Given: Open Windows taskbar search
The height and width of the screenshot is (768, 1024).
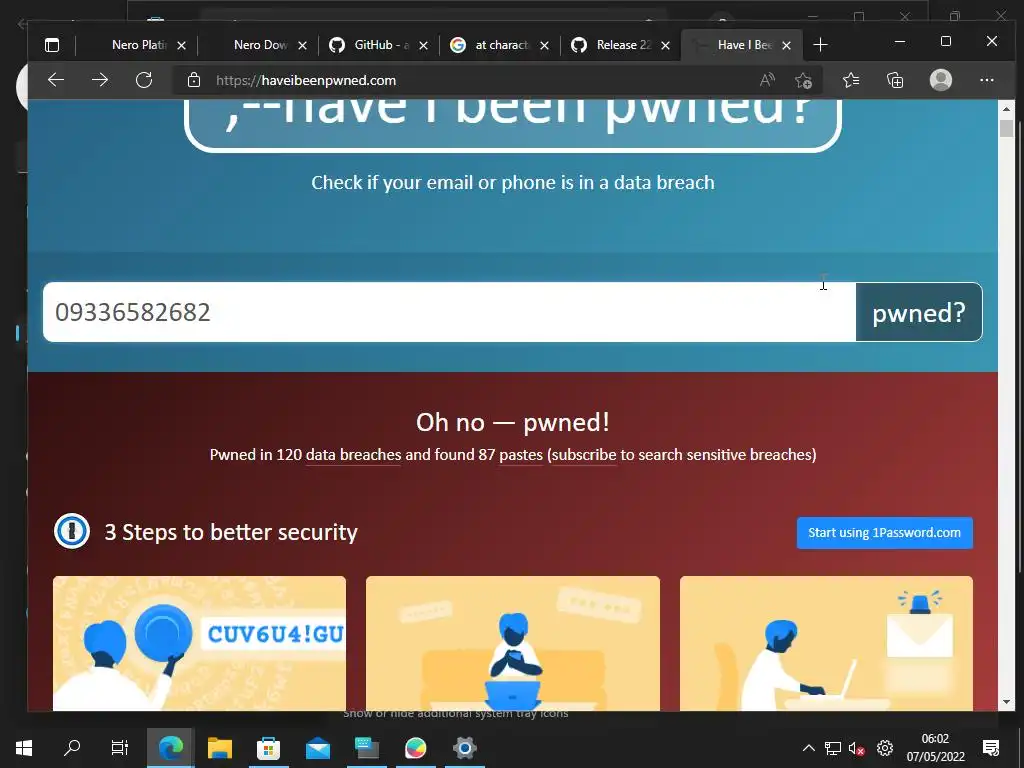Looking at the screenshot, I should click(x=72, y=748).
